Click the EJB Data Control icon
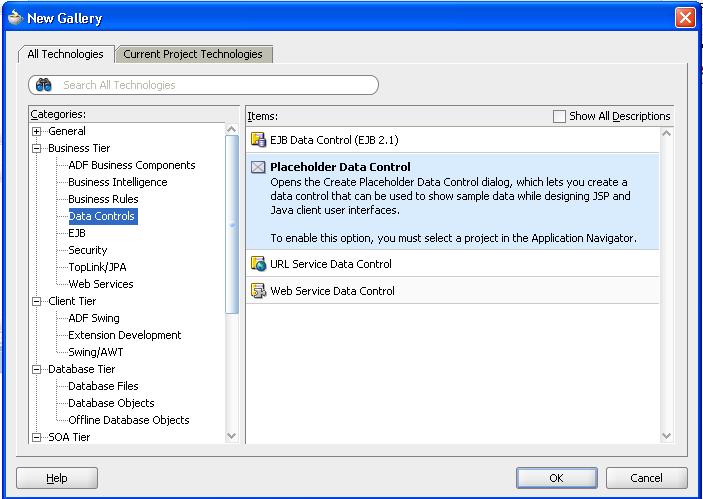The image size is (703, 499). point(258,140)
